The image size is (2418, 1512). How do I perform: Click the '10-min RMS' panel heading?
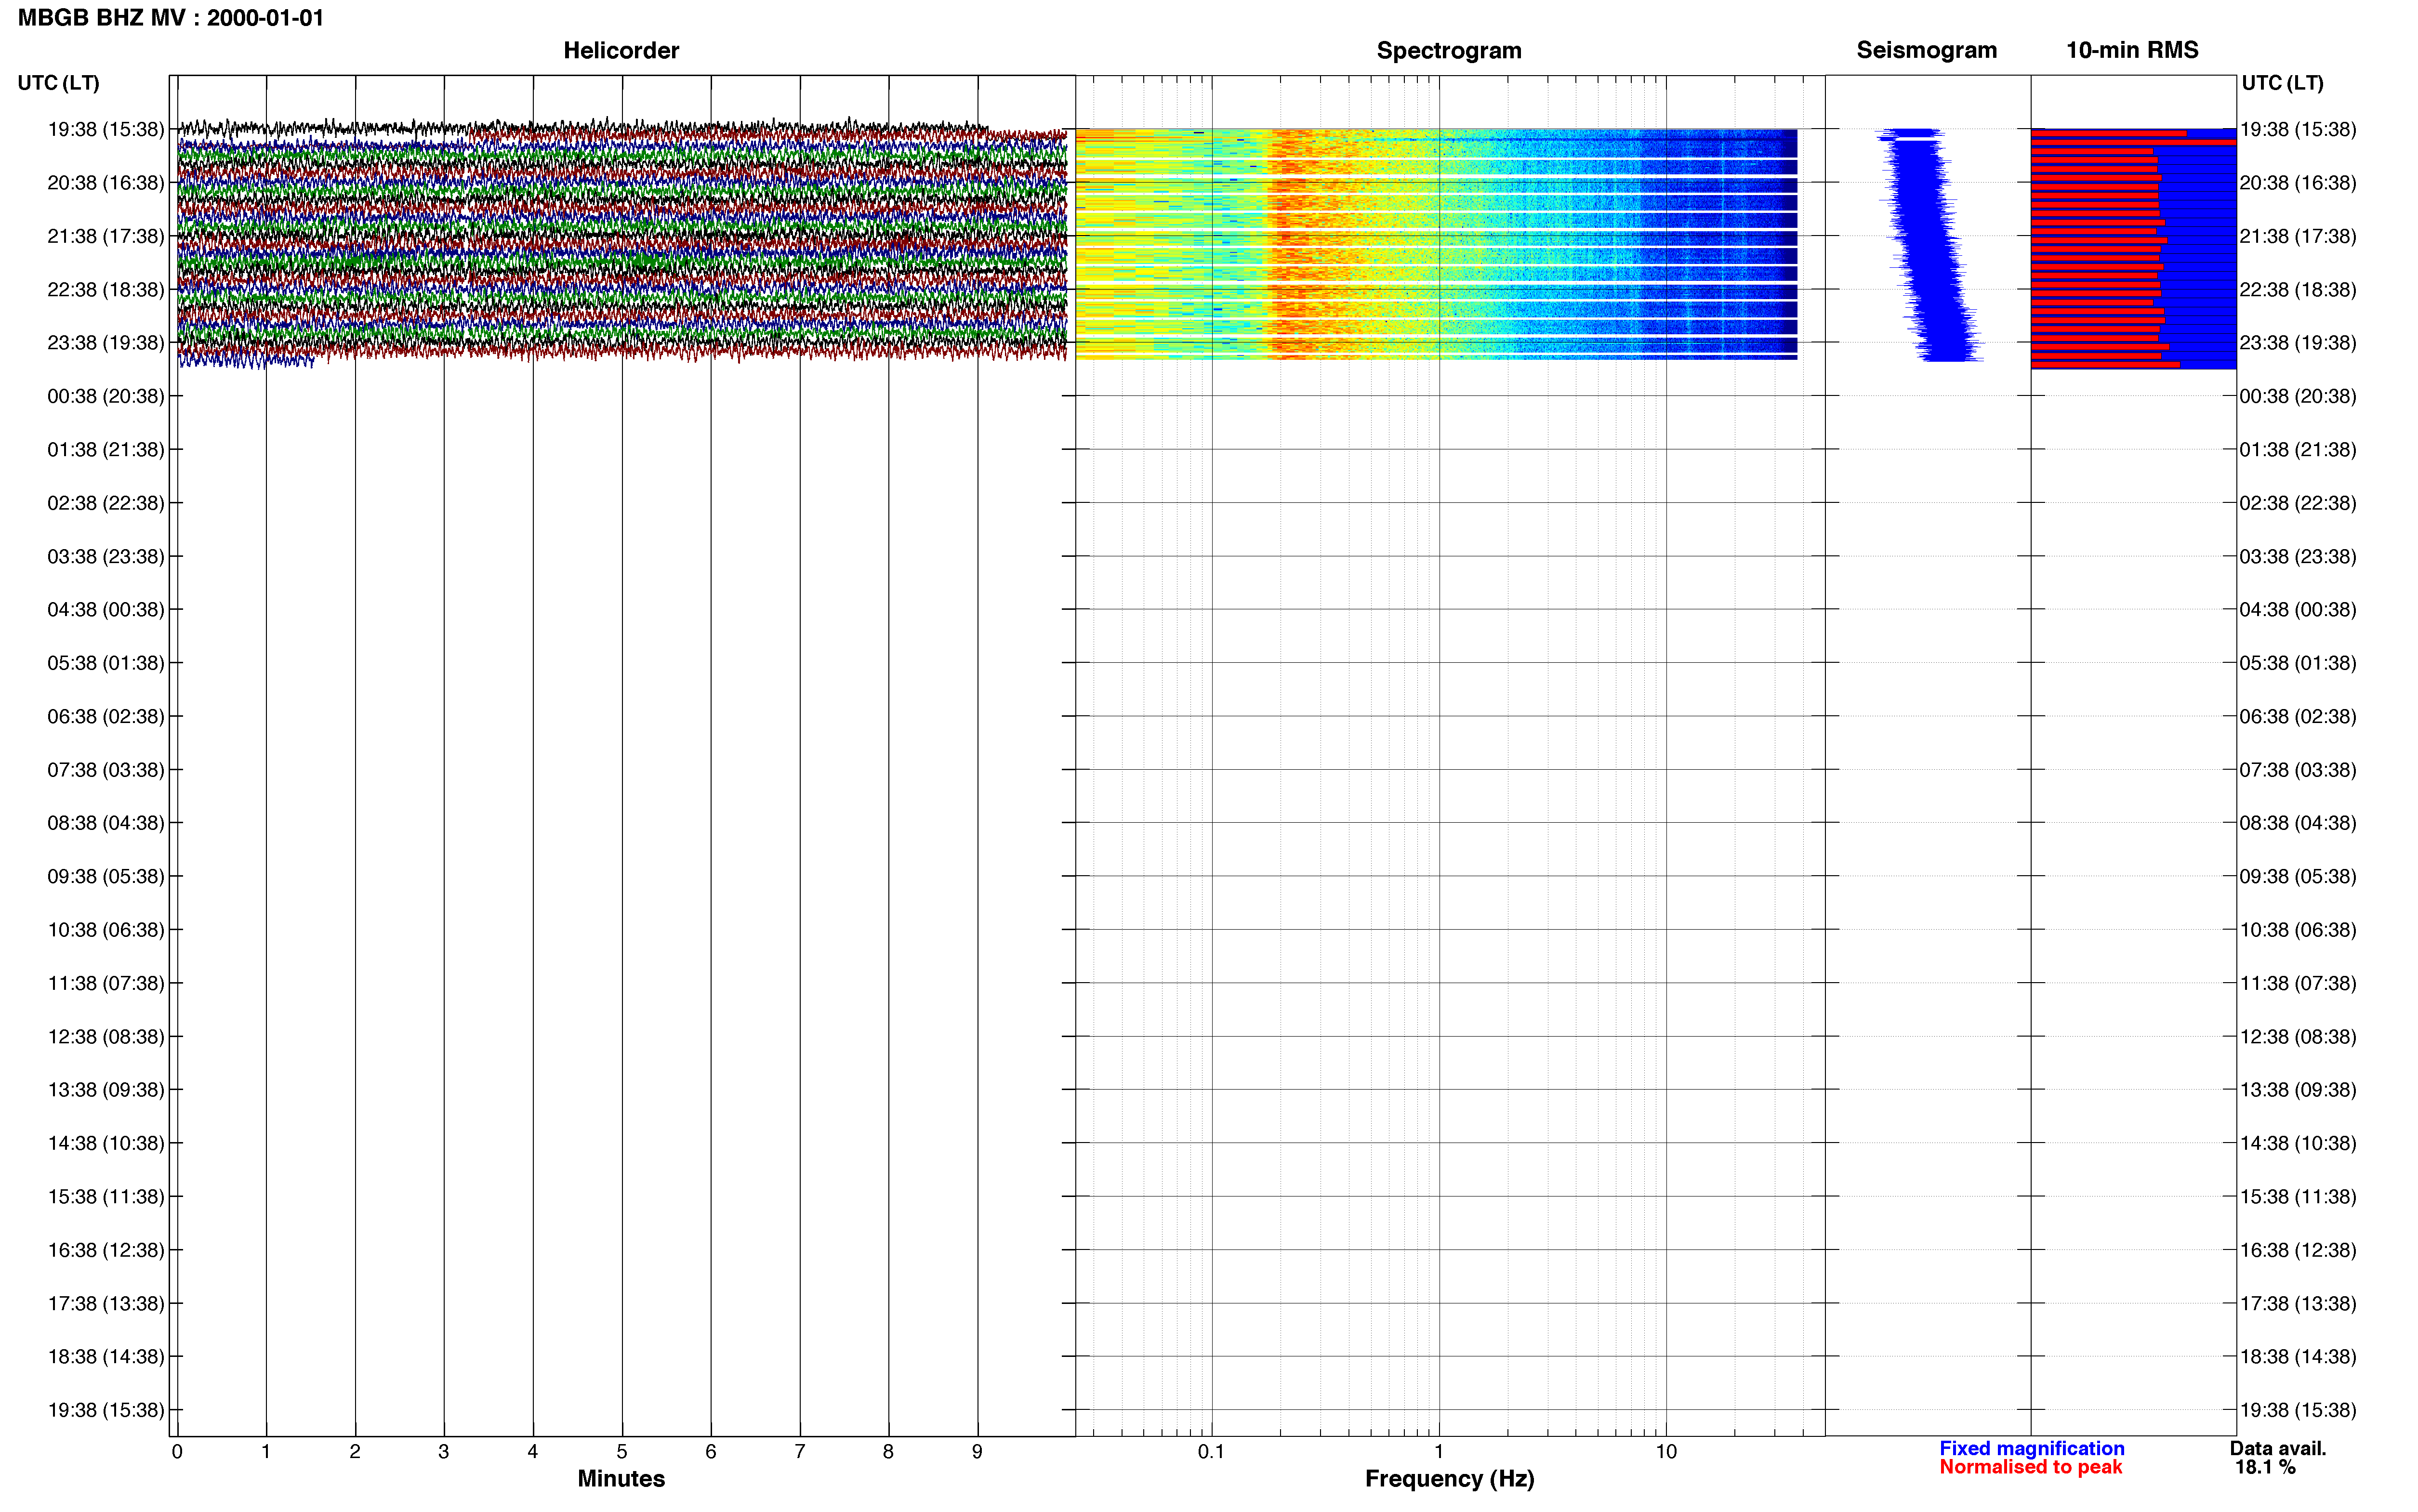pos(2132,50)
